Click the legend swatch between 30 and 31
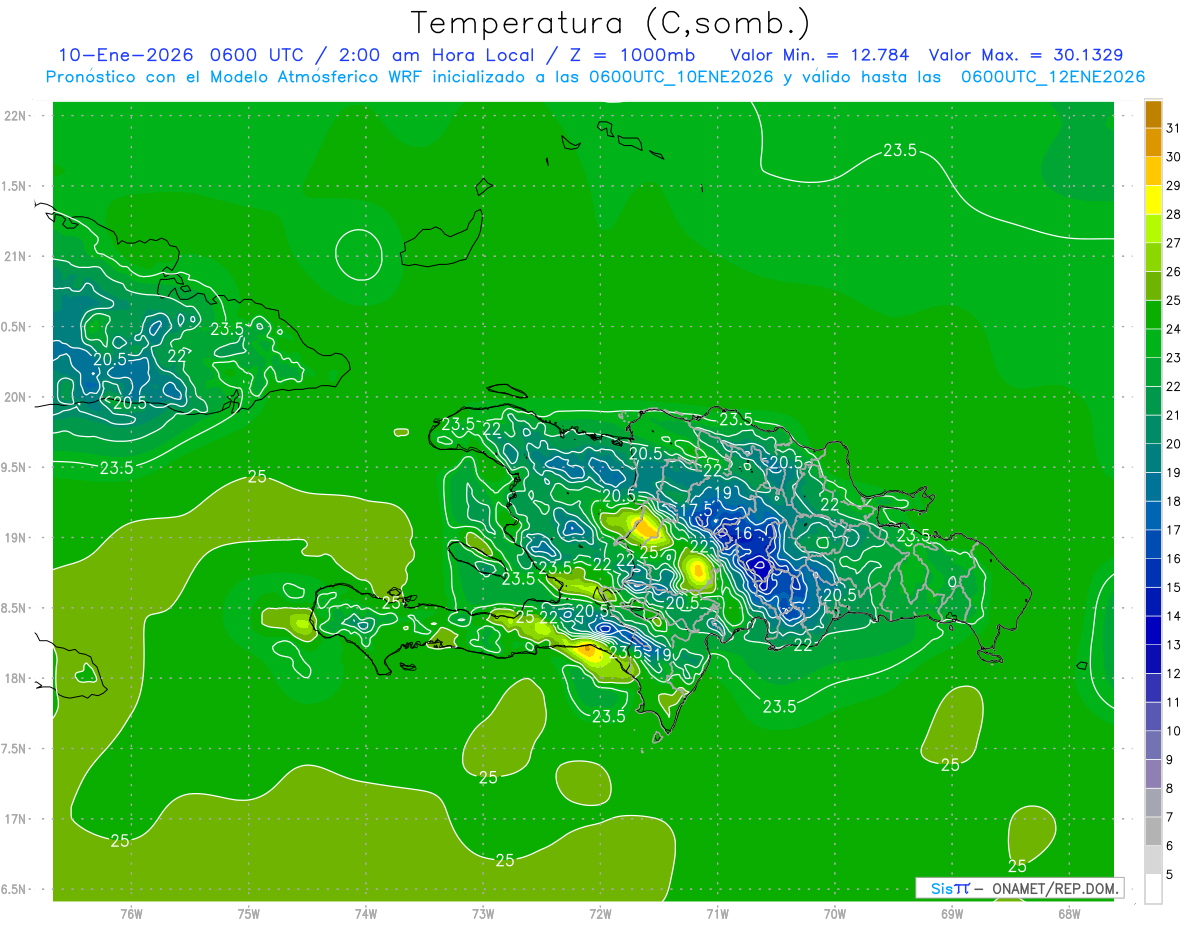 pyautogui.click(x=1153, y=143)
